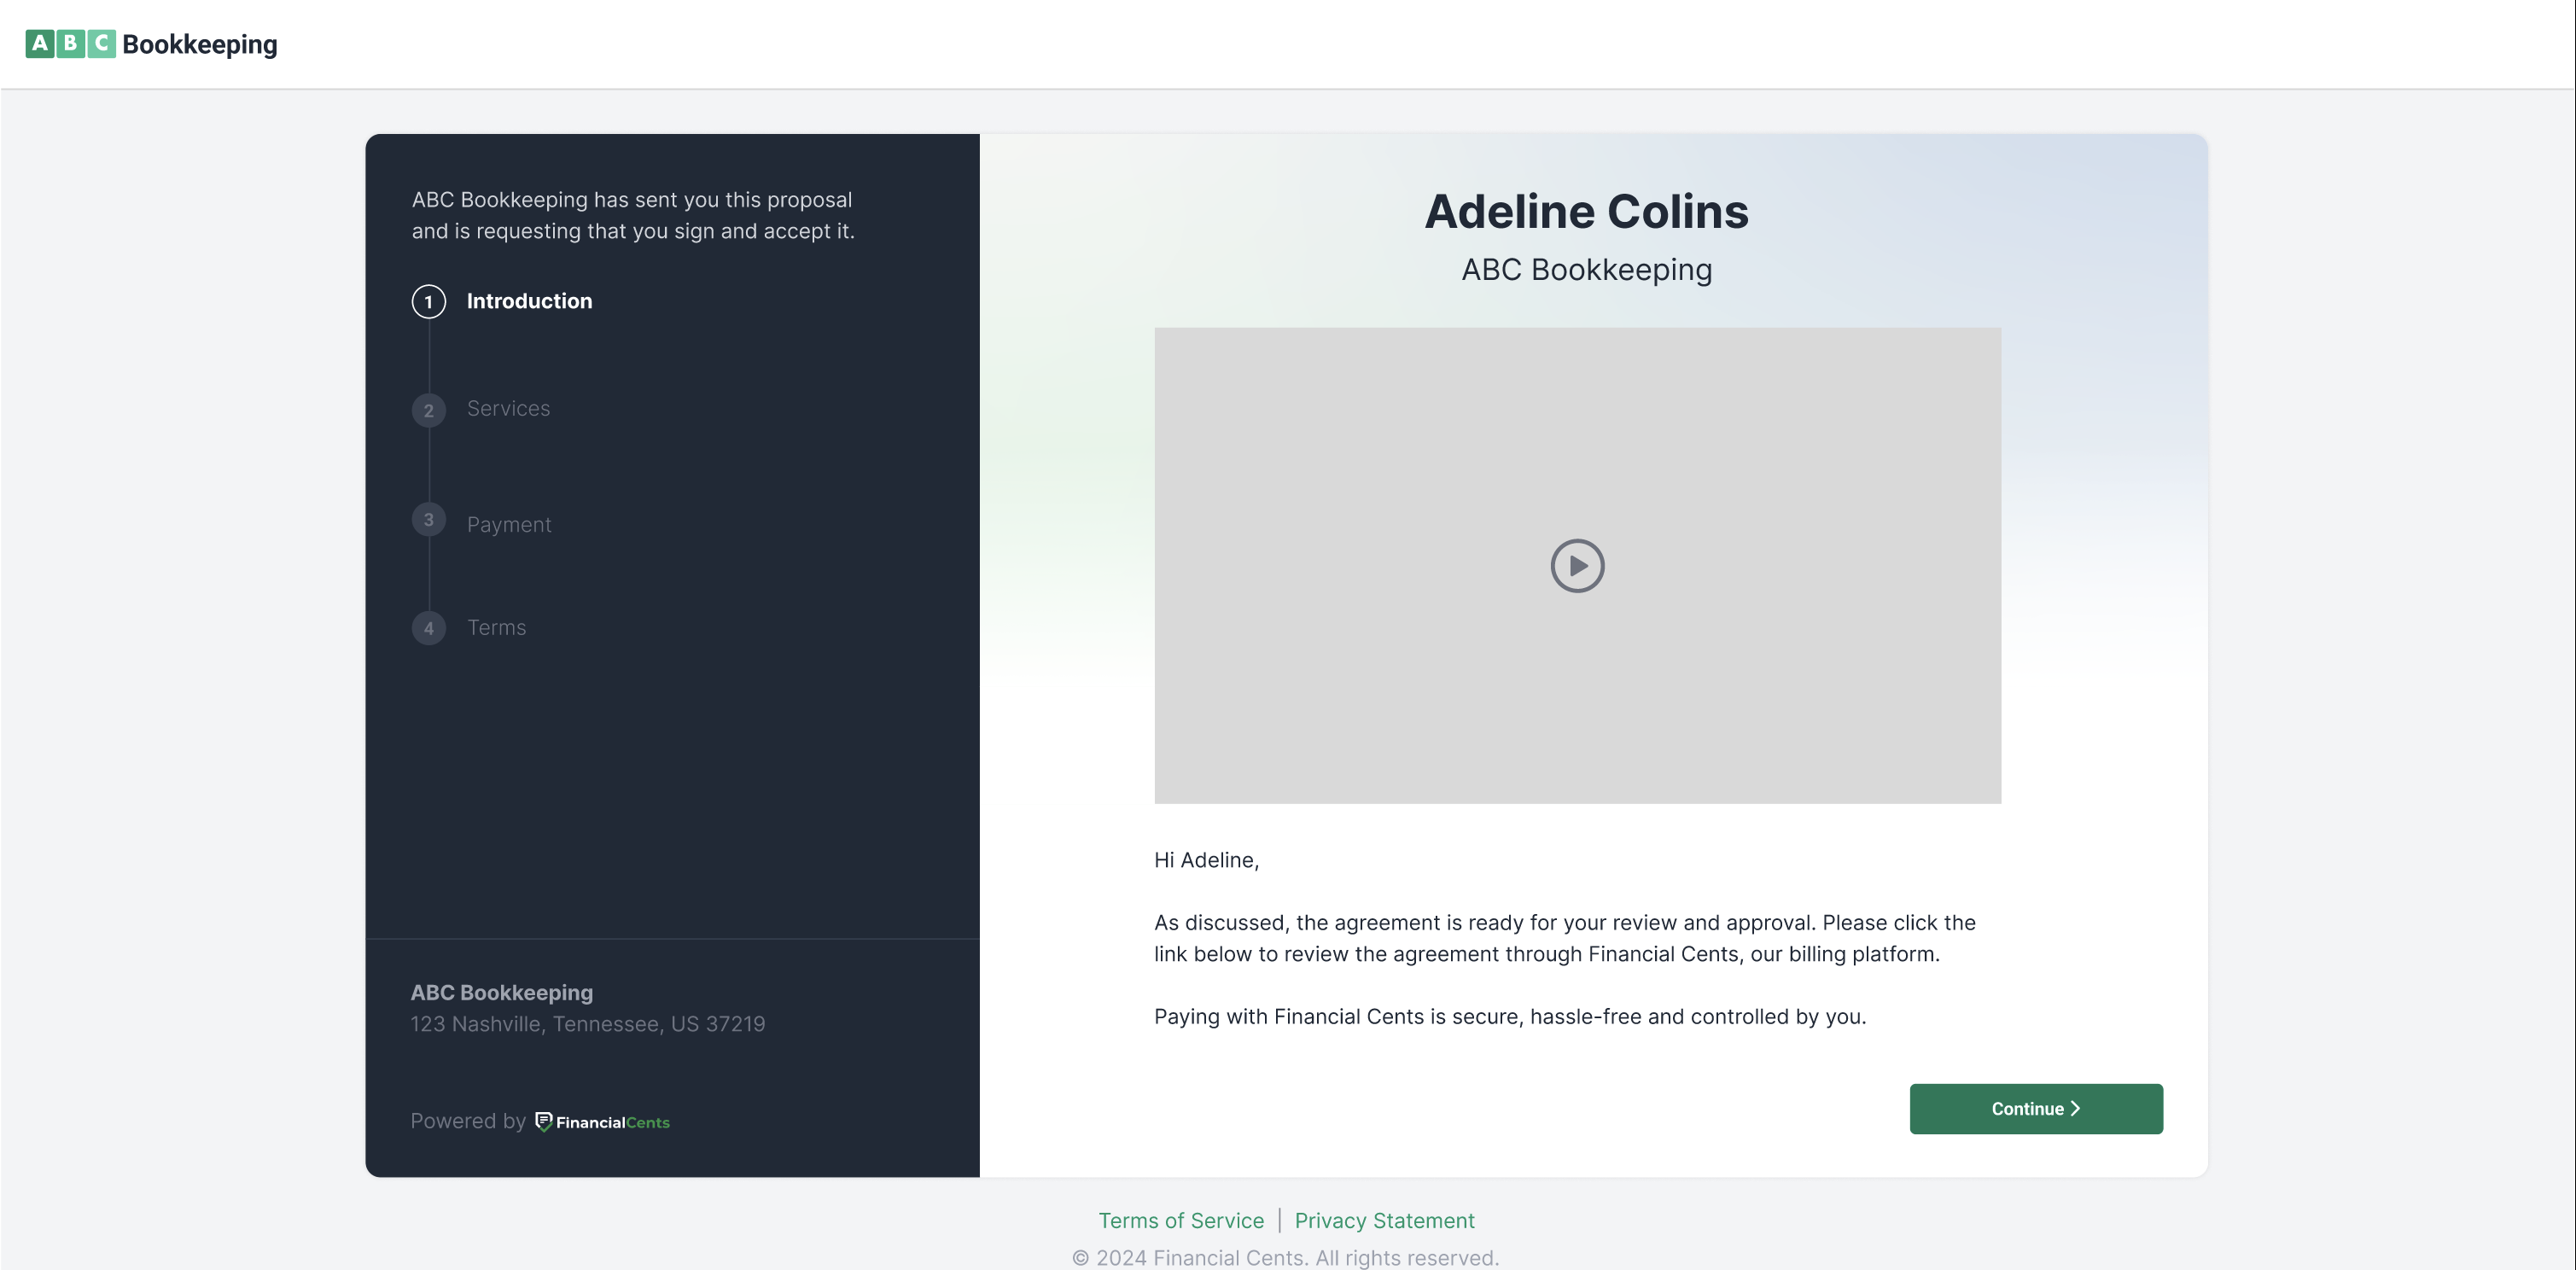
Task: Click the 'Powered by' label
Action: 468,1121
